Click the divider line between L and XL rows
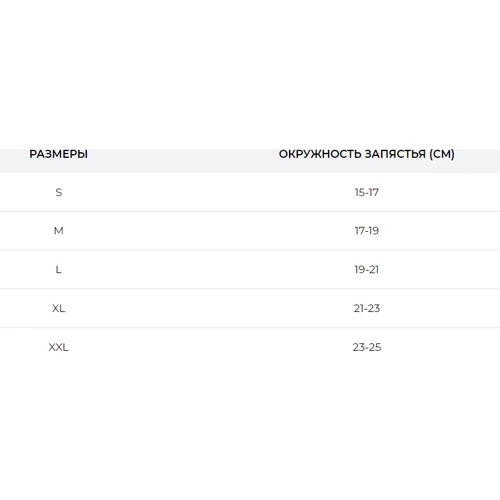Image resolution: width=500 pixels, height=500 pixels. pyautogui.click(x=250, y=289)
